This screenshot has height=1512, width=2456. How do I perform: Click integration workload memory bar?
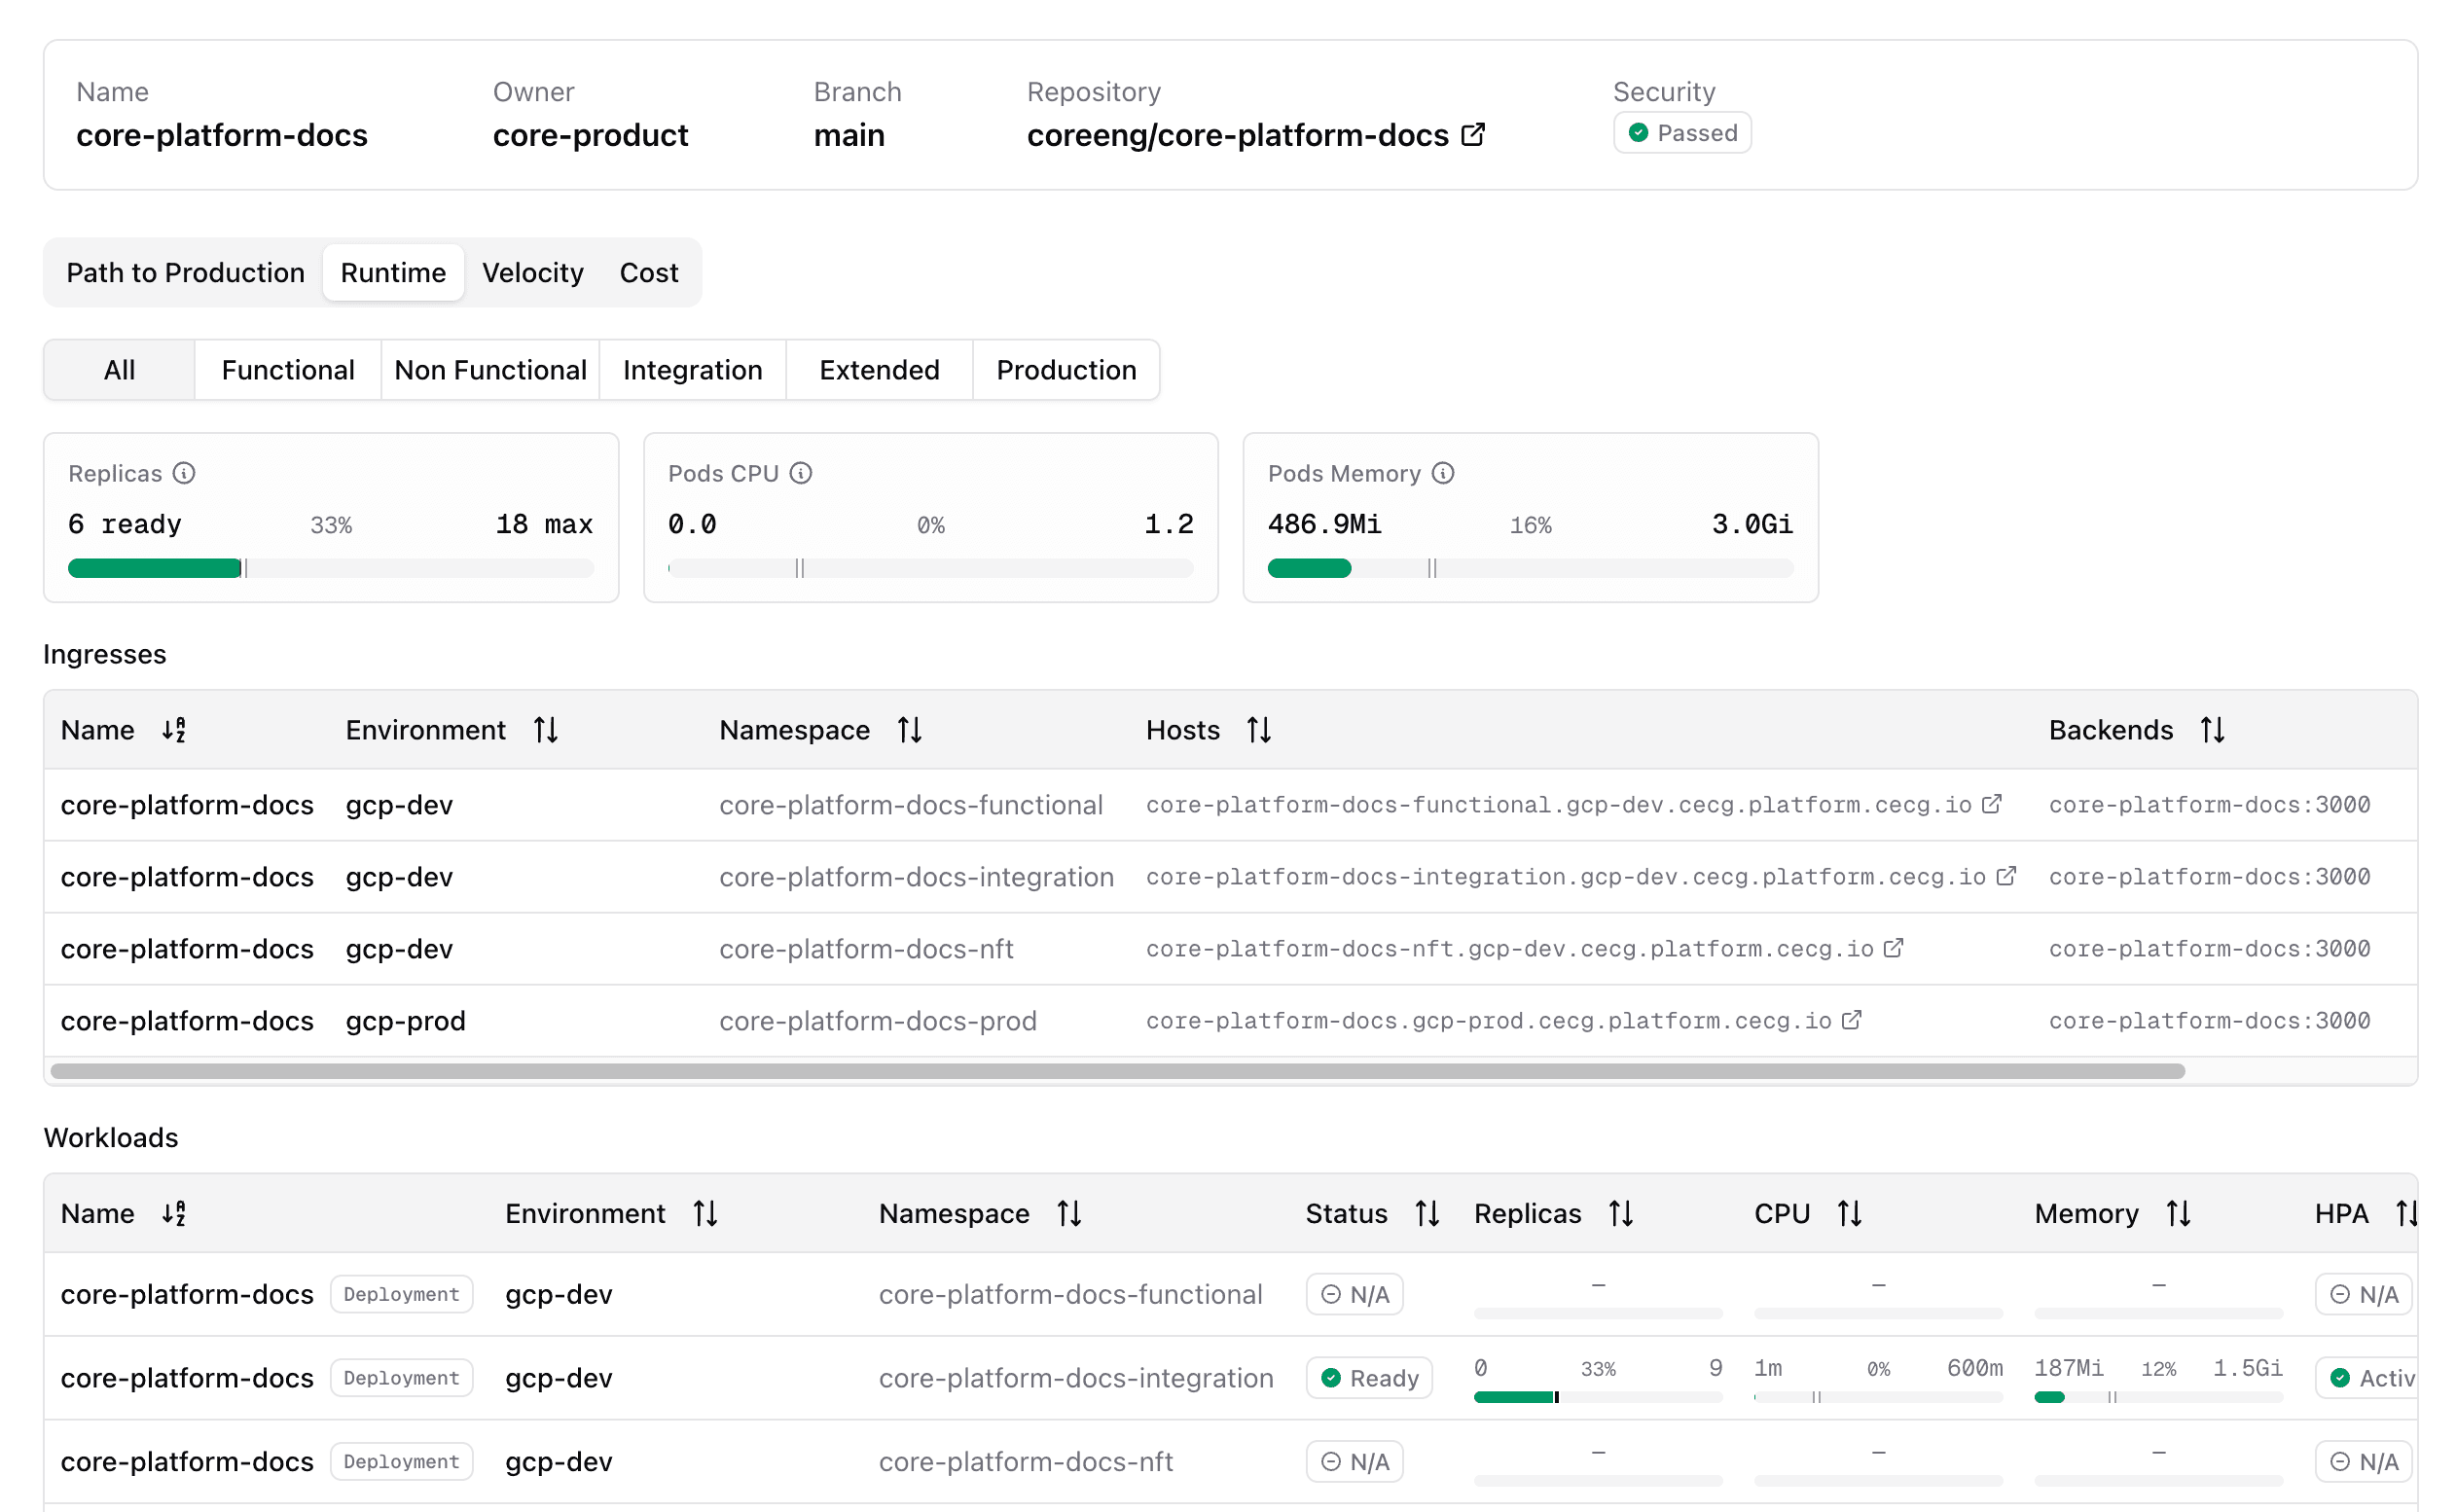click(2158, 1397)
